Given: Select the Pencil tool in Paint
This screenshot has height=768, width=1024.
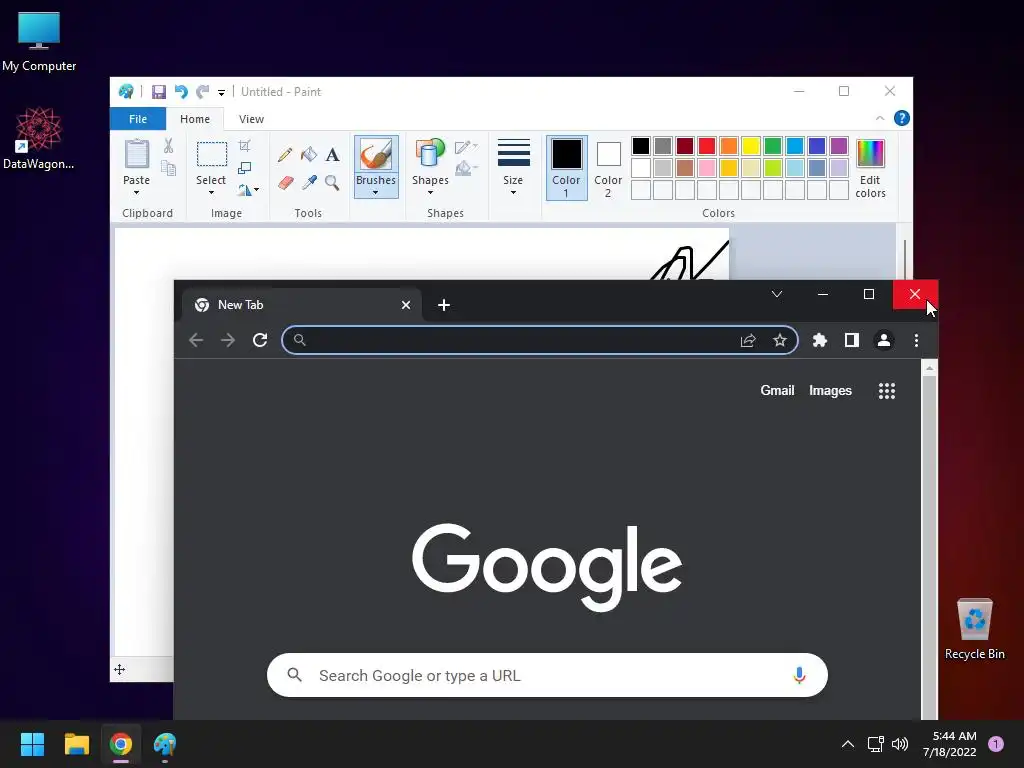Looking at the screenshot, I should click(x=285, y=155).
